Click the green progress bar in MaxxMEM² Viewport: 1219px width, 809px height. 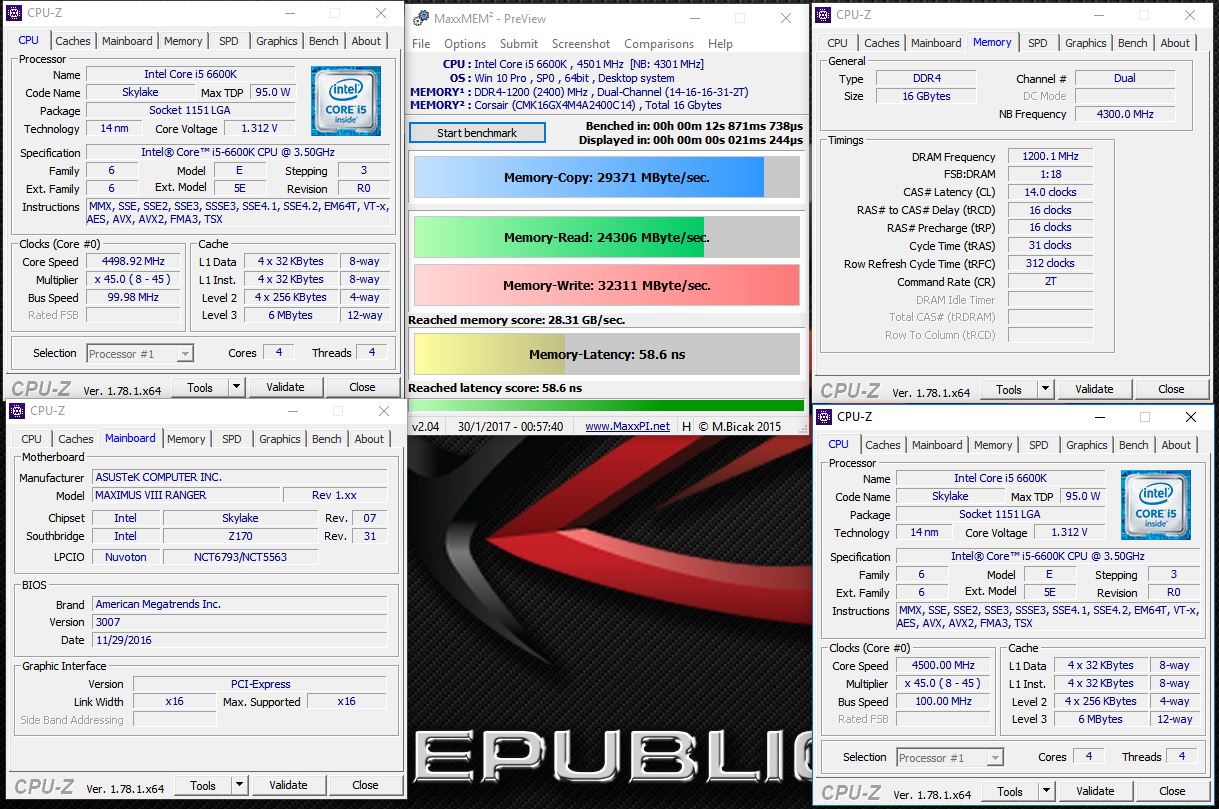pyautogui.click(x=608, y=405)
